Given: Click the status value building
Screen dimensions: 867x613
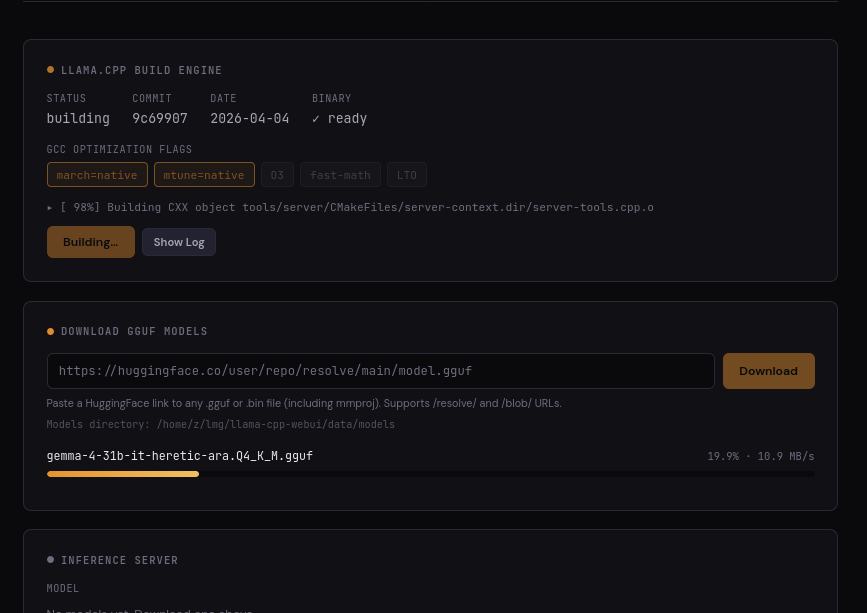Looking at the screenshot, I should point(78,118).
